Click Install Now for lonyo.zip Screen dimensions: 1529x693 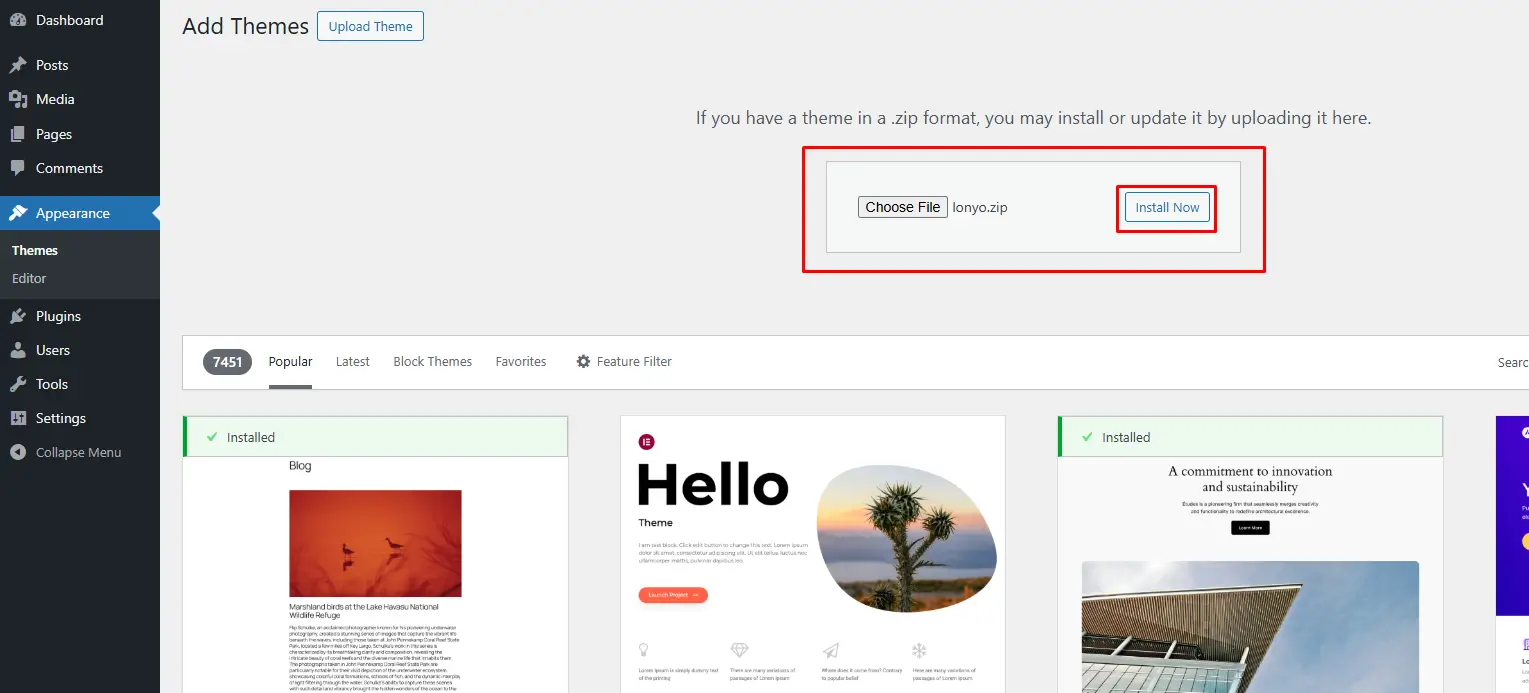1167,207
